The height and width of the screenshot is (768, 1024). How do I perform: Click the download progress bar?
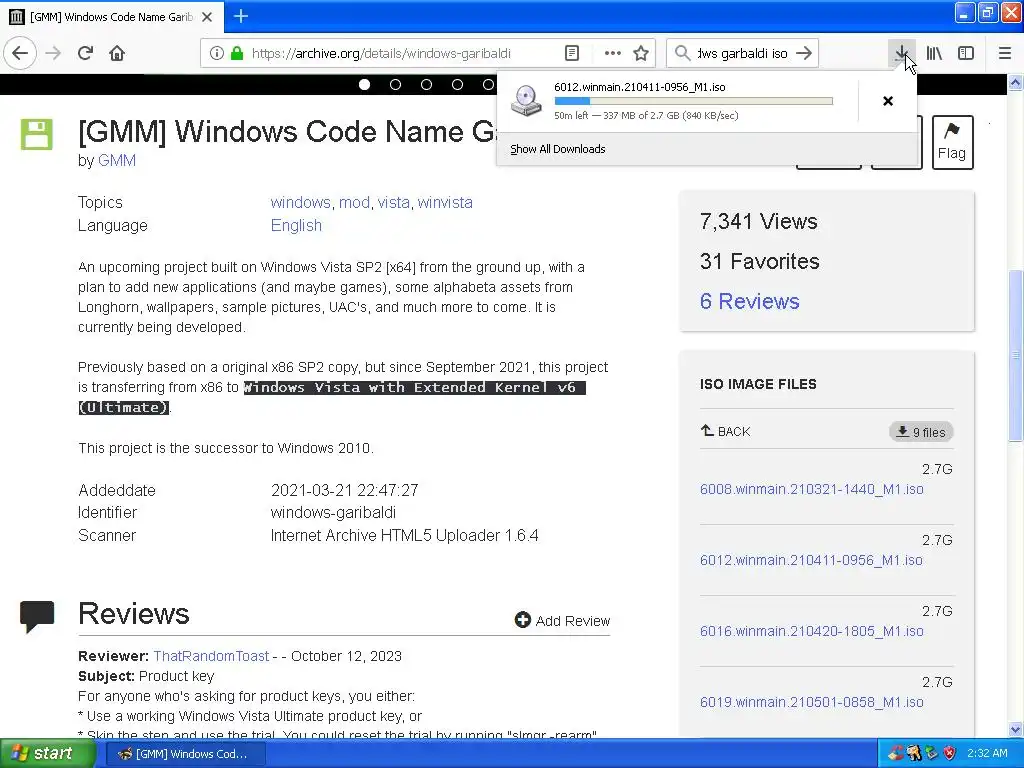tap(694, 101)
